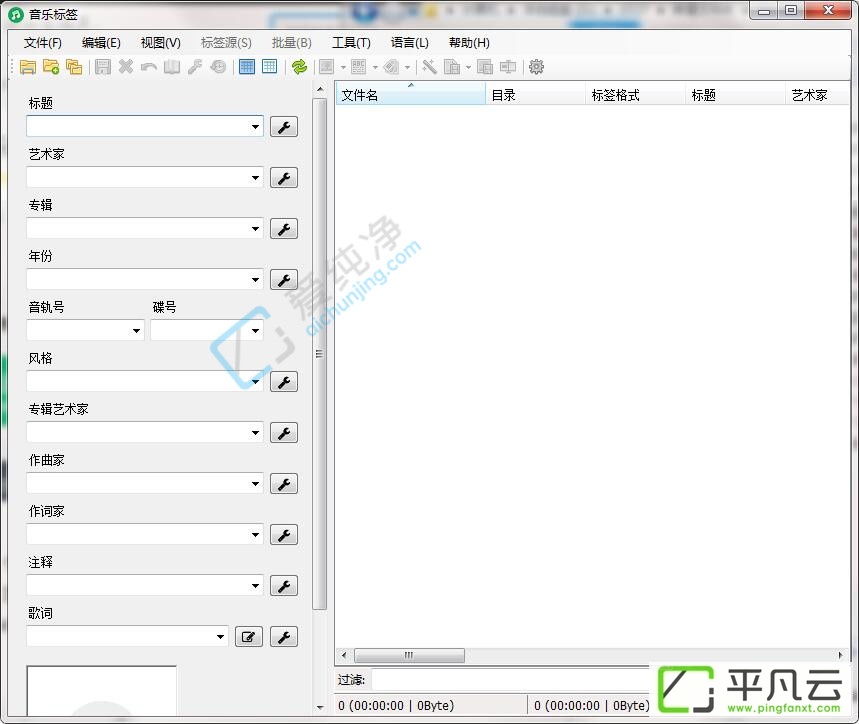
Task: Click the magic wand toolbar icon
Action: (430, 67)
